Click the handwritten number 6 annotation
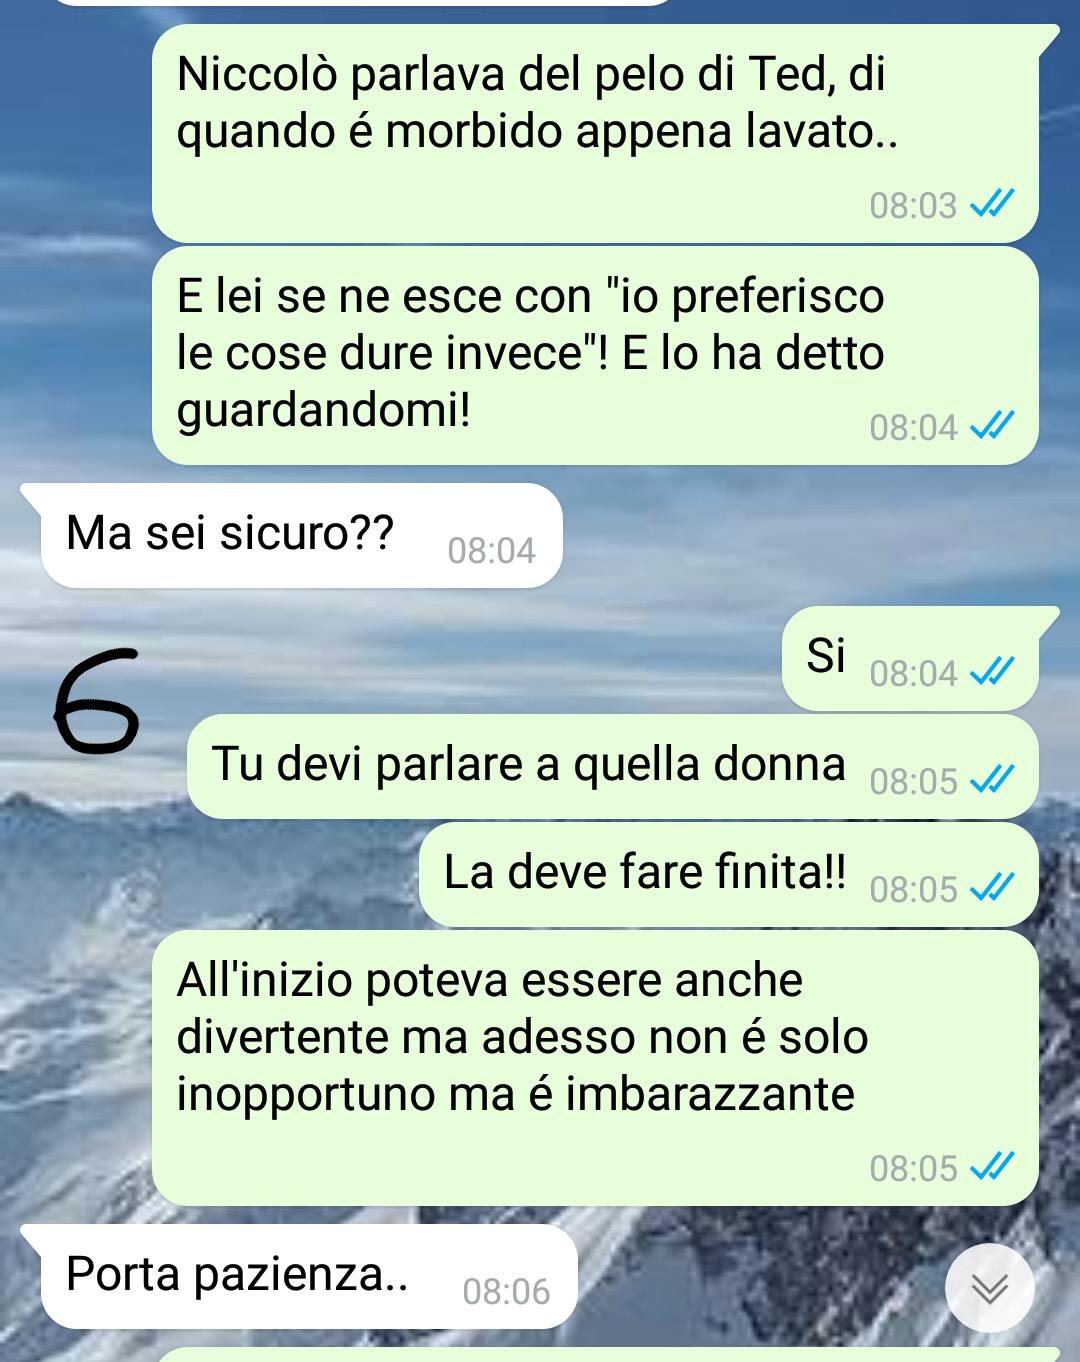Screen dimensions: 1080x1362 coord(96,700)
